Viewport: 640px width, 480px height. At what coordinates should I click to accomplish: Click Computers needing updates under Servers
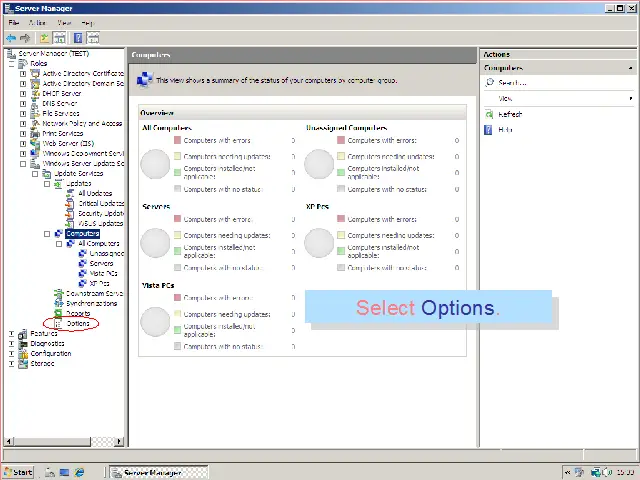click(x=227, y=236)
